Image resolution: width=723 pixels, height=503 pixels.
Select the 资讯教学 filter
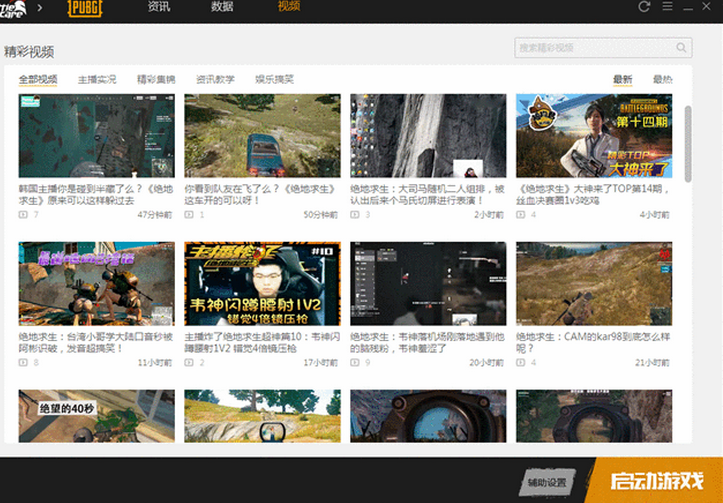tap(215, 79)
